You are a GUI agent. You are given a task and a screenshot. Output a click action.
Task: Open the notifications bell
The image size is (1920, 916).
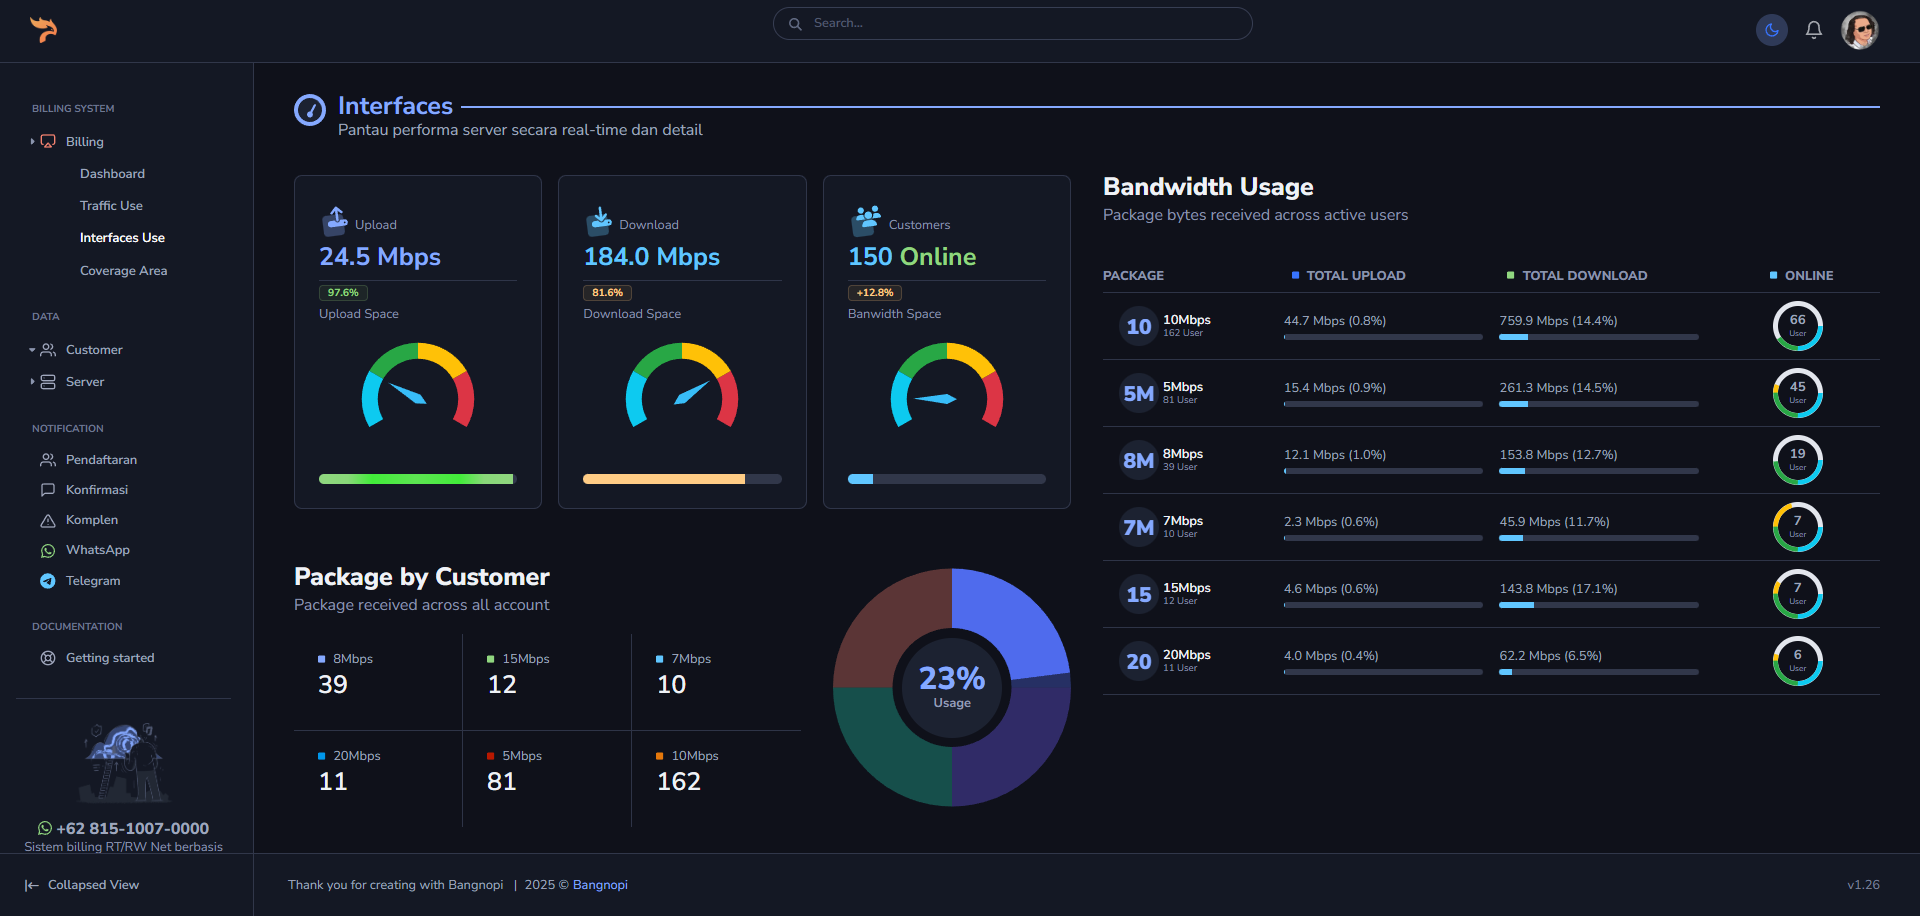tap(1813, 30)
